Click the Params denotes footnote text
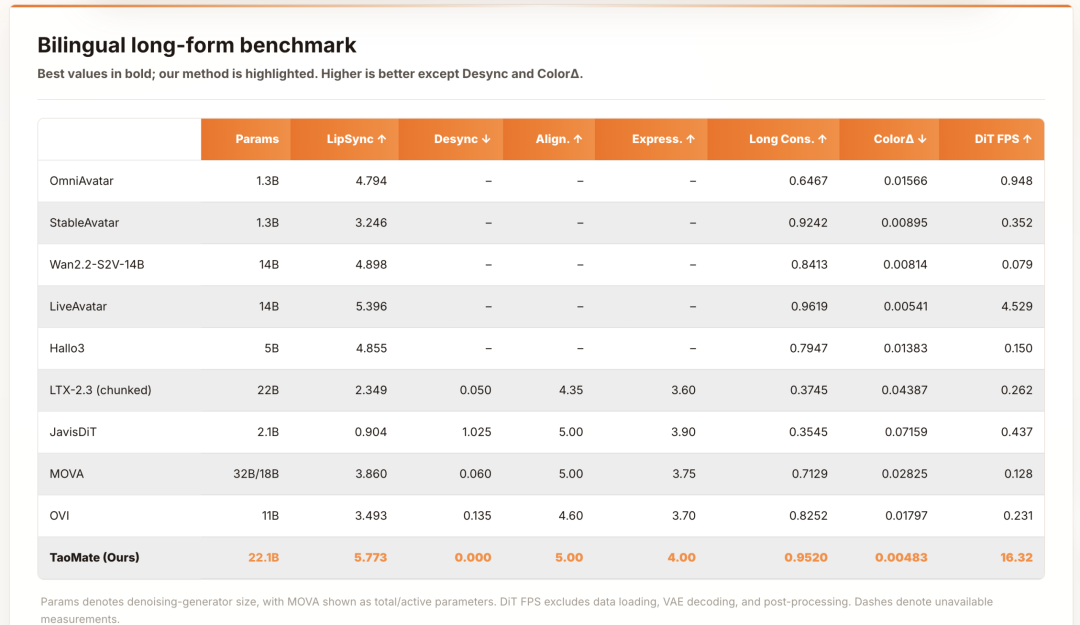Screen dimensions: 1080x625 pos(517,610)
